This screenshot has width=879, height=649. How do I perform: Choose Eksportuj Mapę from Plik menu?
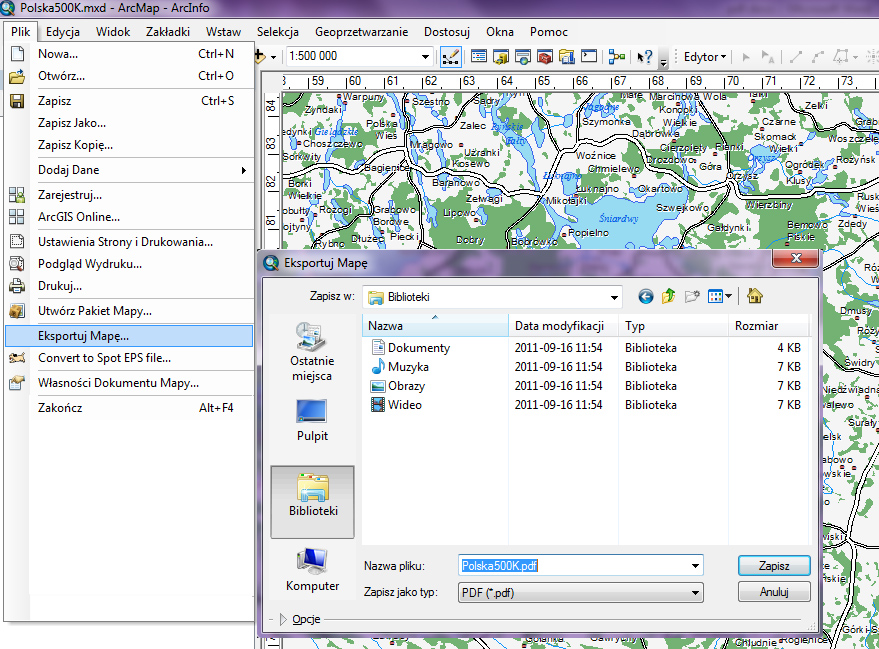[129, 336]
